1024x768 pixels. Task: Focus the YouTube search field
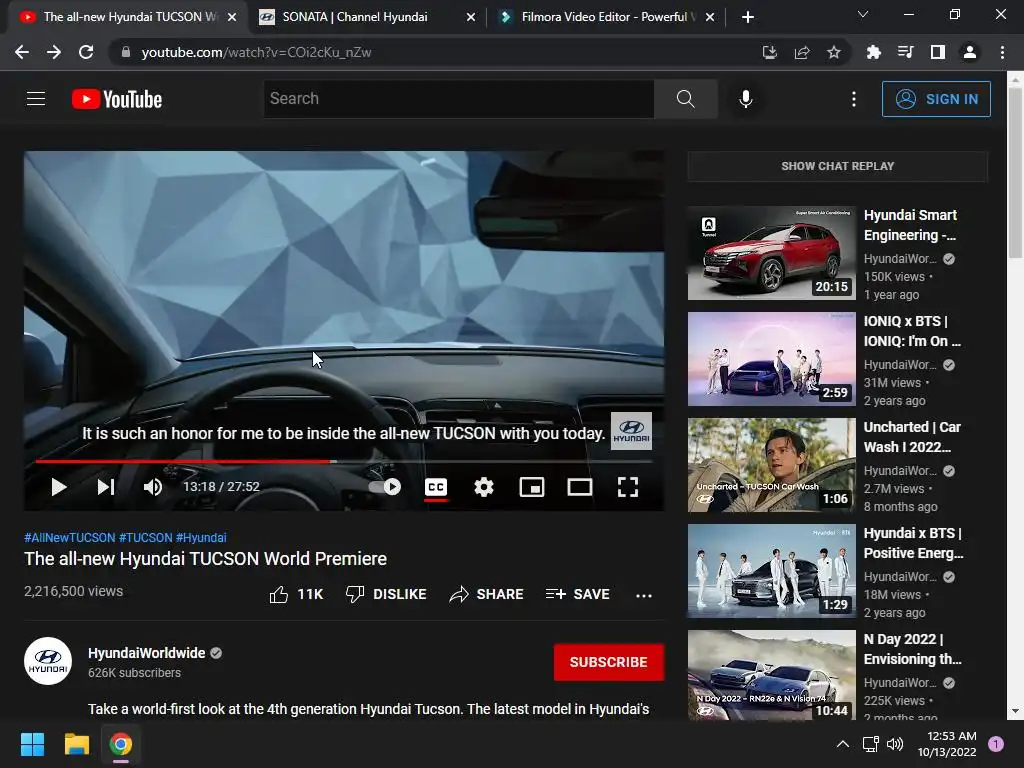(x=458, y=99)
